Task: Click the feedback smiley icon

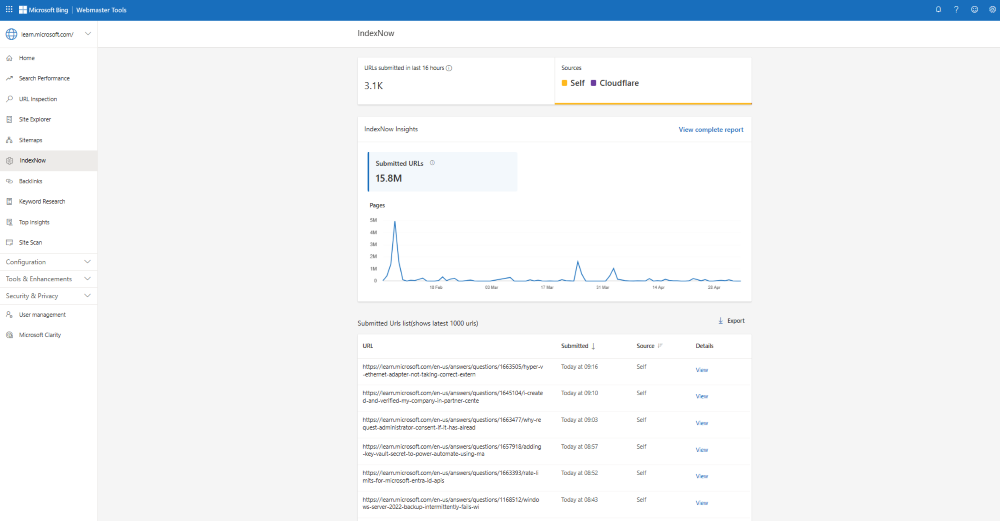Action: point(974,9)
